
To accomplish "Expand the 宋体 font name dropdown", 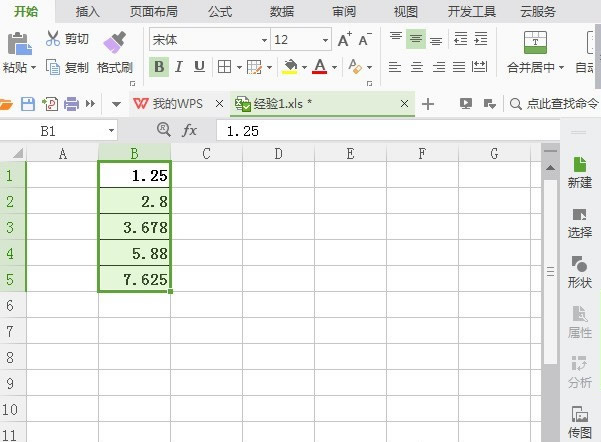I will coord(264,40).
